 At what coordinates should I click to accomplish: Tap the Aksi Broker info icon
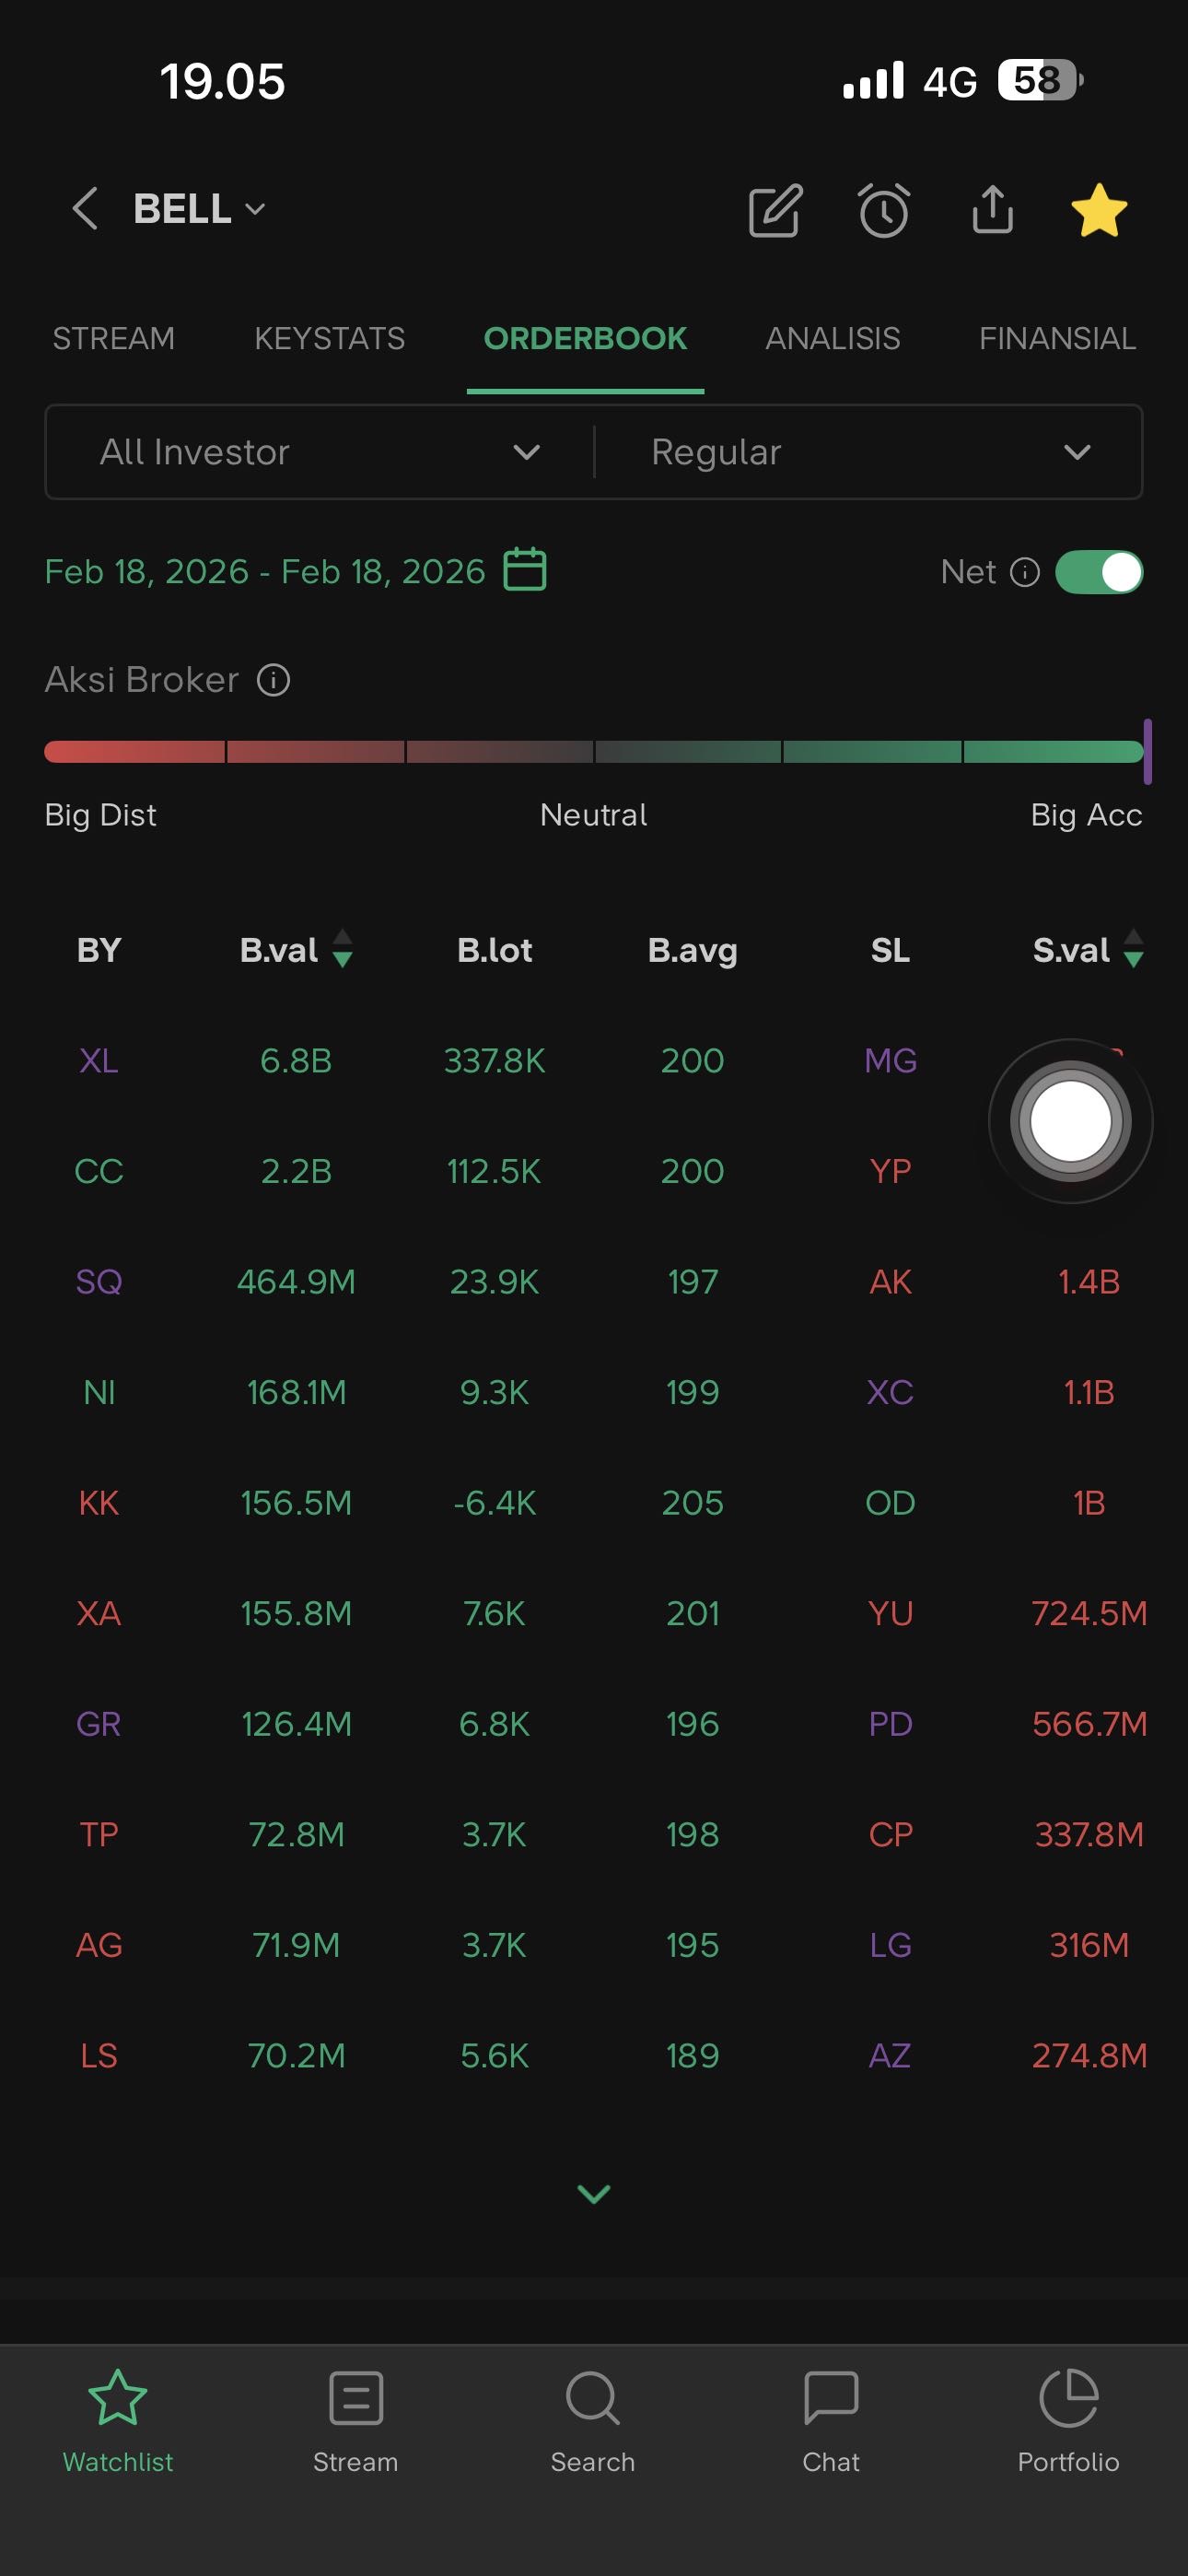273,680
